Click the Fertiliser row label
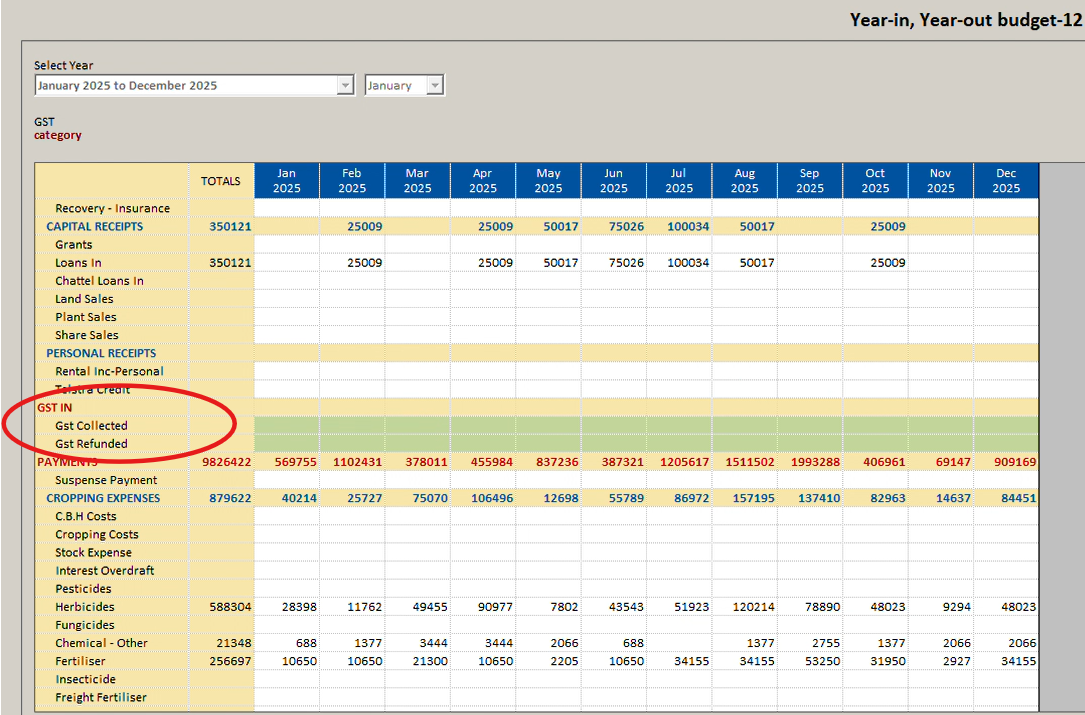The height and width of the screenshot is (715, 1085). [x=80, y=661]
